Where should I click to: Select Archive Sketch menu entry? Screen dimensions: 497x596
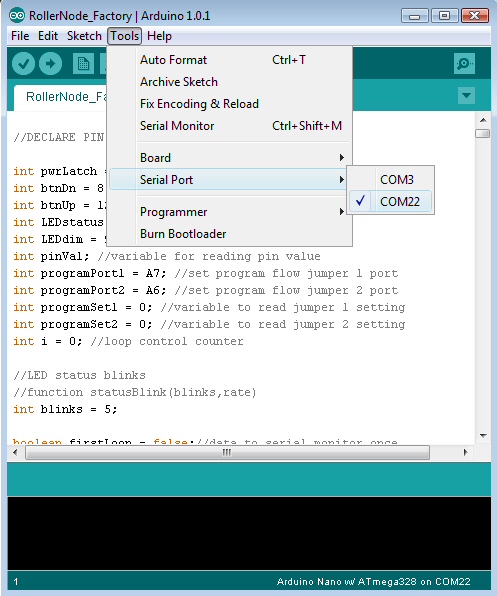(230, 82)
